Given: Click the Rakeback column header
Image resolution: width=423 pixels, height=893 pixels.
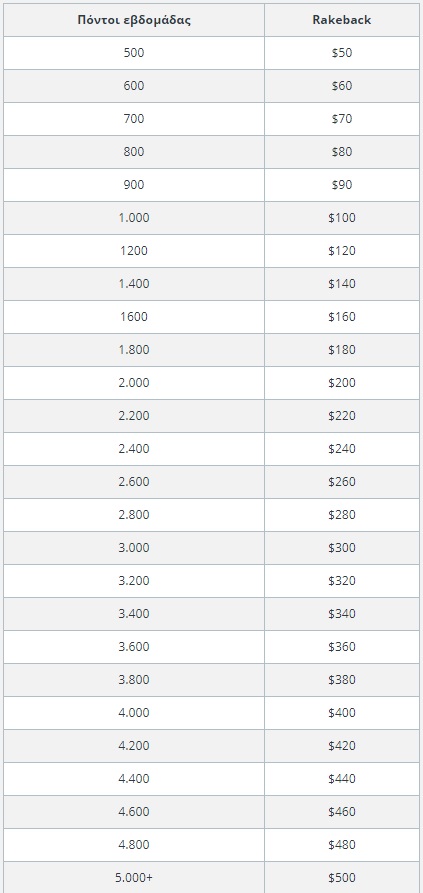Looking at the screenshot, I should point(342,20).
